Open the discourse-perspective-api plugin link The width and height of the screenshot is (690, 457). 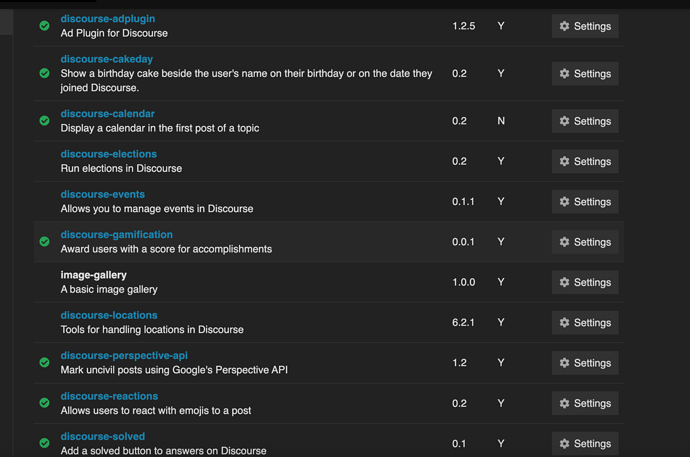[x=124, y=355]
